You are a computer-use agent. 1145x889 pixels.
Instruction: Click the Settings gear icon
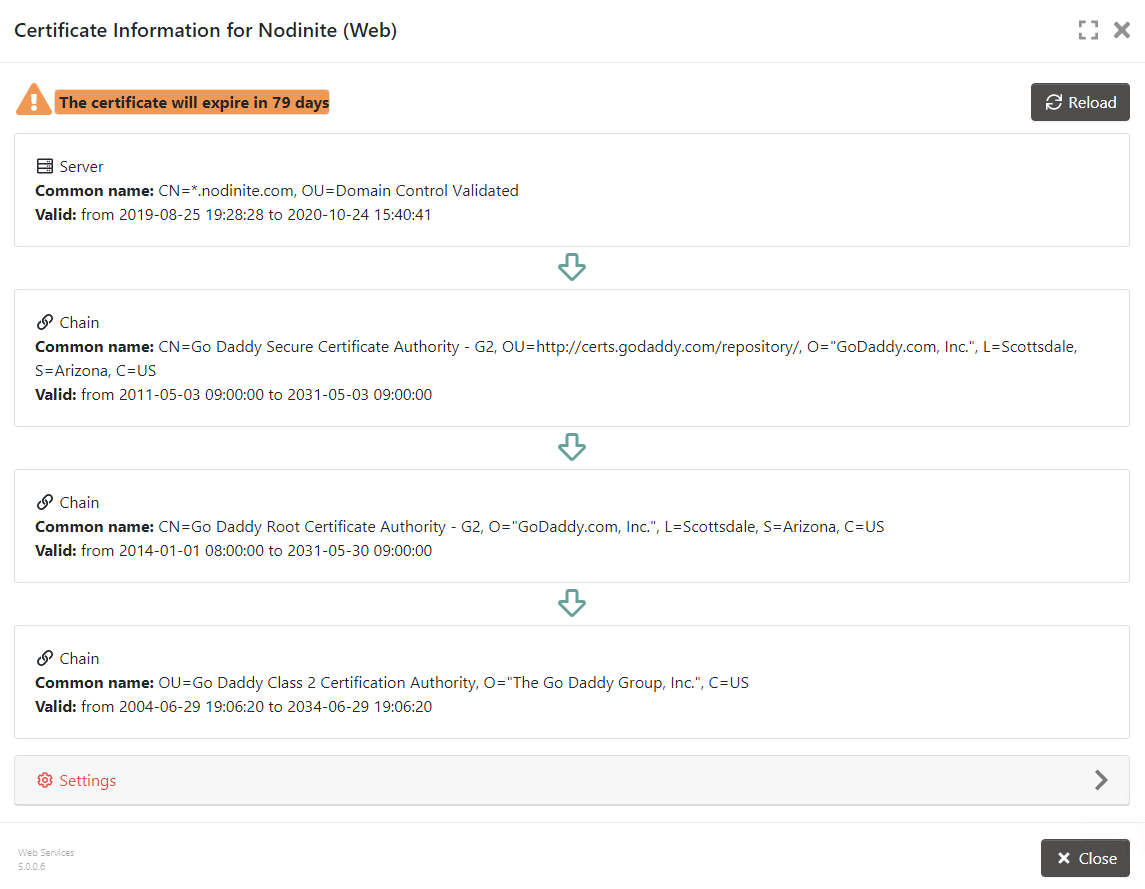coord(45,780)
